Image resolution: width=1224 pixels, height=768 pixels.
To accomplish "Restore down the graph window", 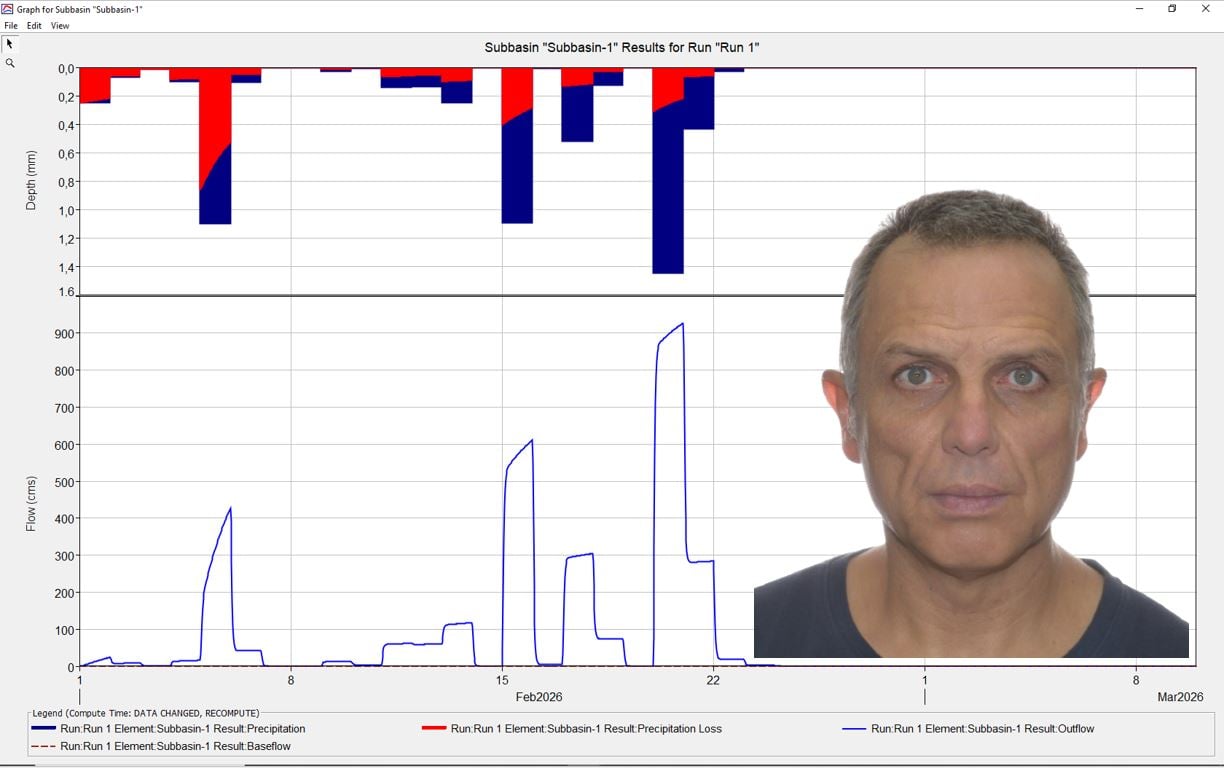I will 1172,9.
